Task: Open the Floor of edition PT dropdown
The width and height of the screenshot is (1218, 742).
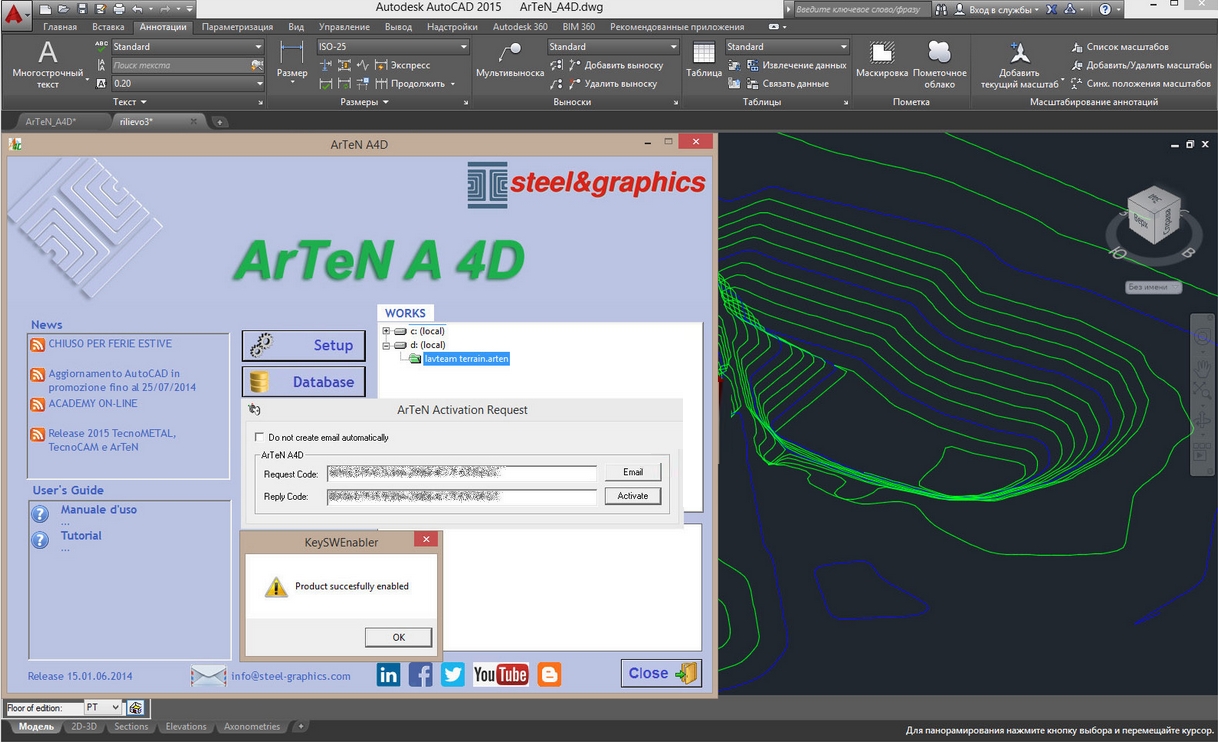Action: click(102, 708)
